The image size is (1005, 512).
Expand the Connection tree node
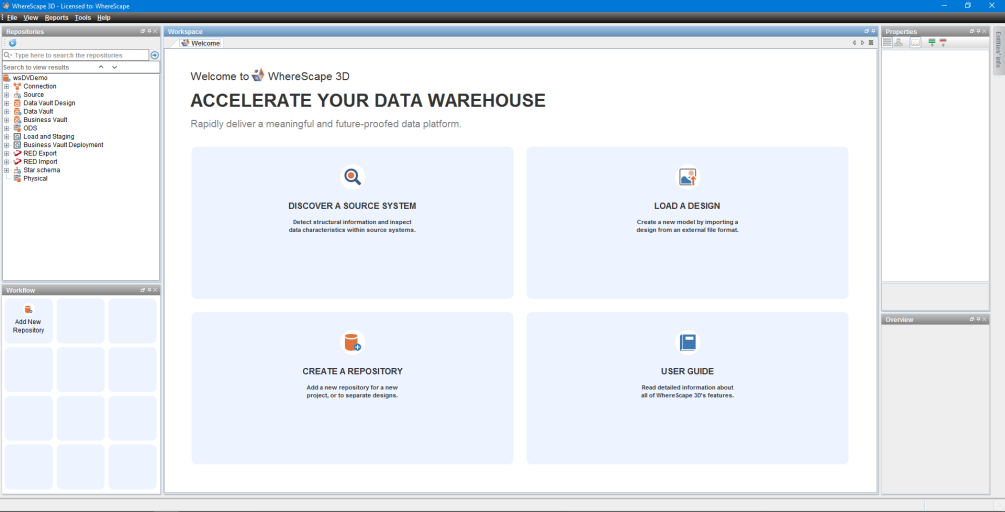pyautogui.click(x=6, y=87)
